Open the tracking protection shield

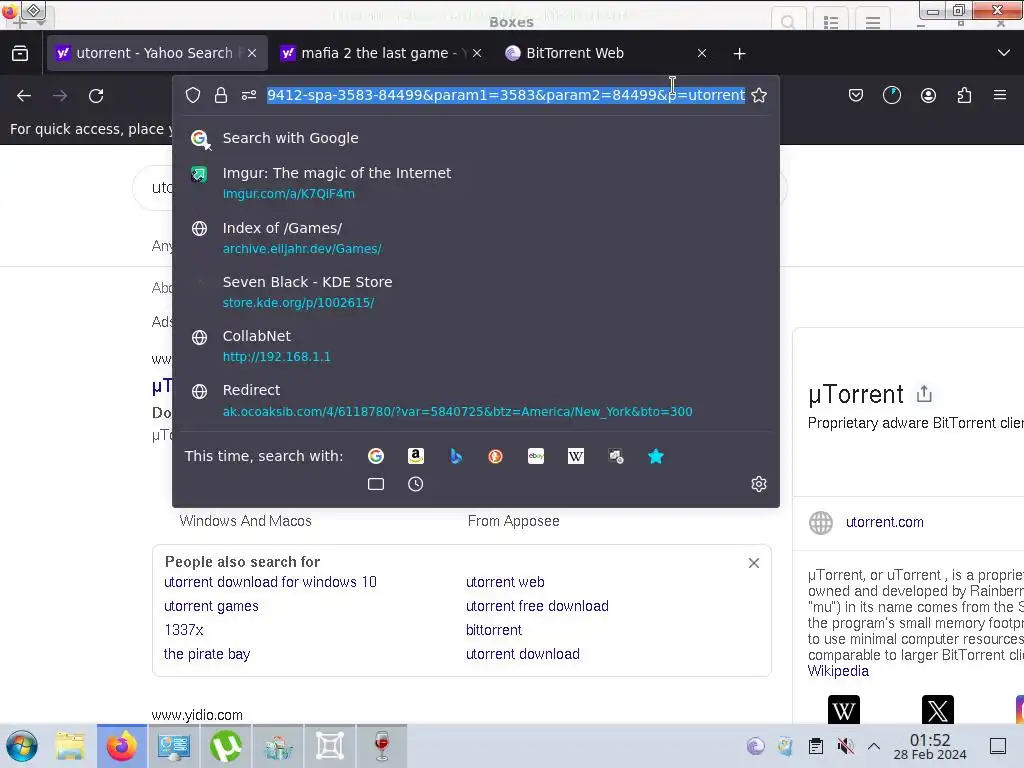coord(193,95)
